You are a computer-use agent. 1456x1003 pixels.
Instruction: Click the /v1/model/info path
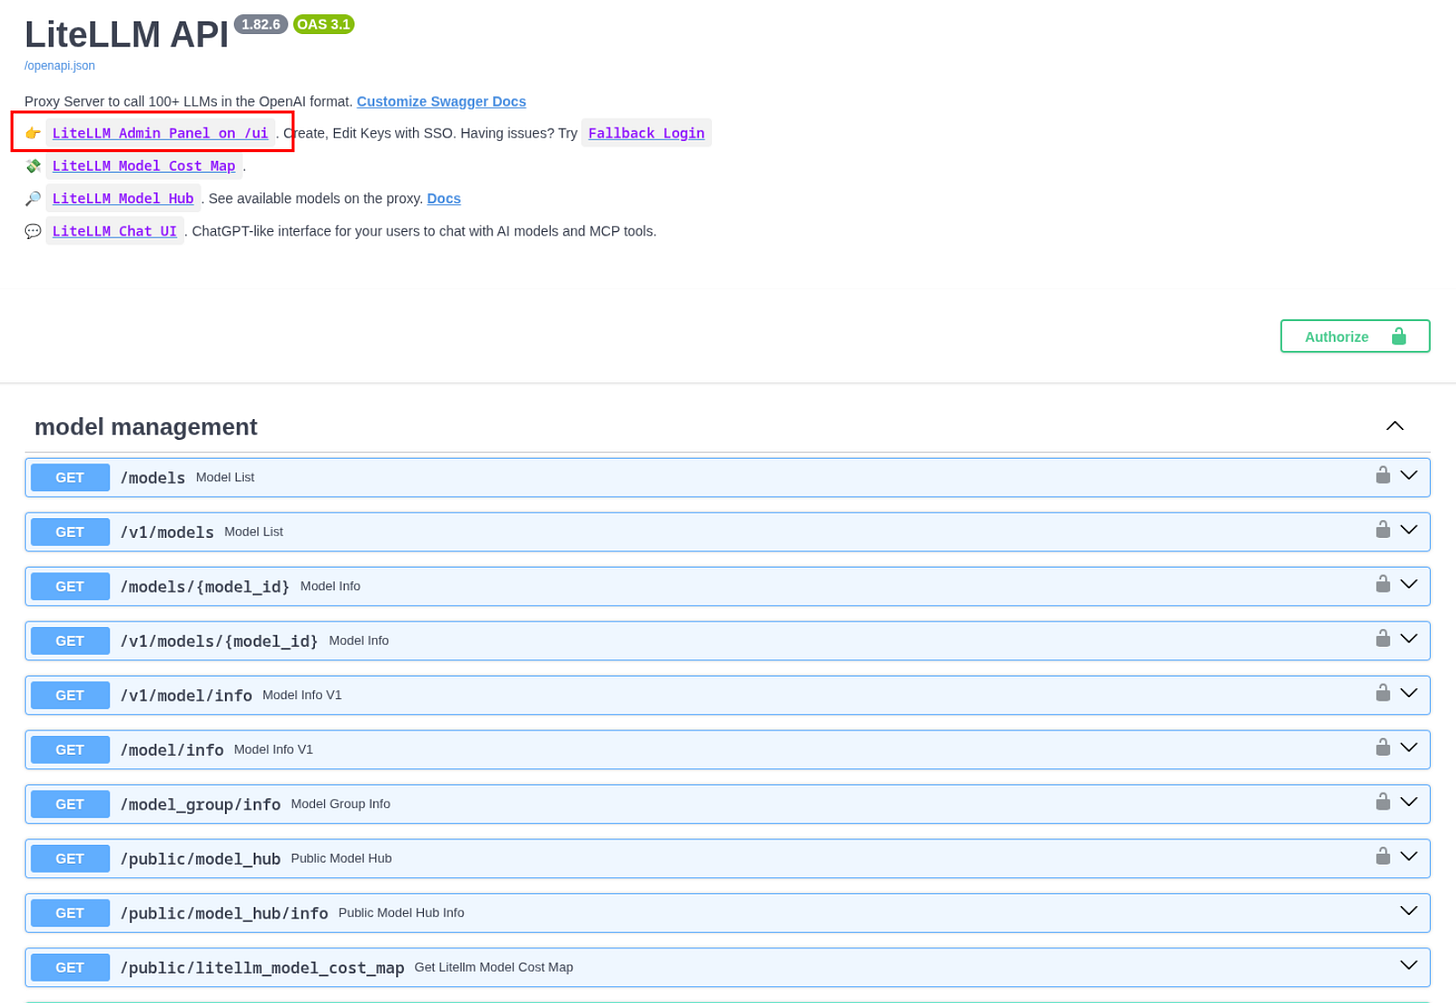coord(186,695)
